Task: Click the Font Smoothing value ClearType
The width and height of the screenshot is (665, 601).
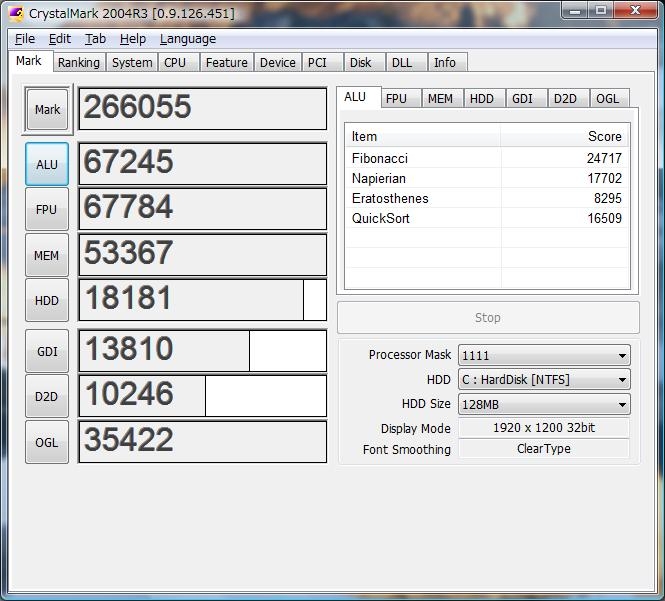Action: 544,448
